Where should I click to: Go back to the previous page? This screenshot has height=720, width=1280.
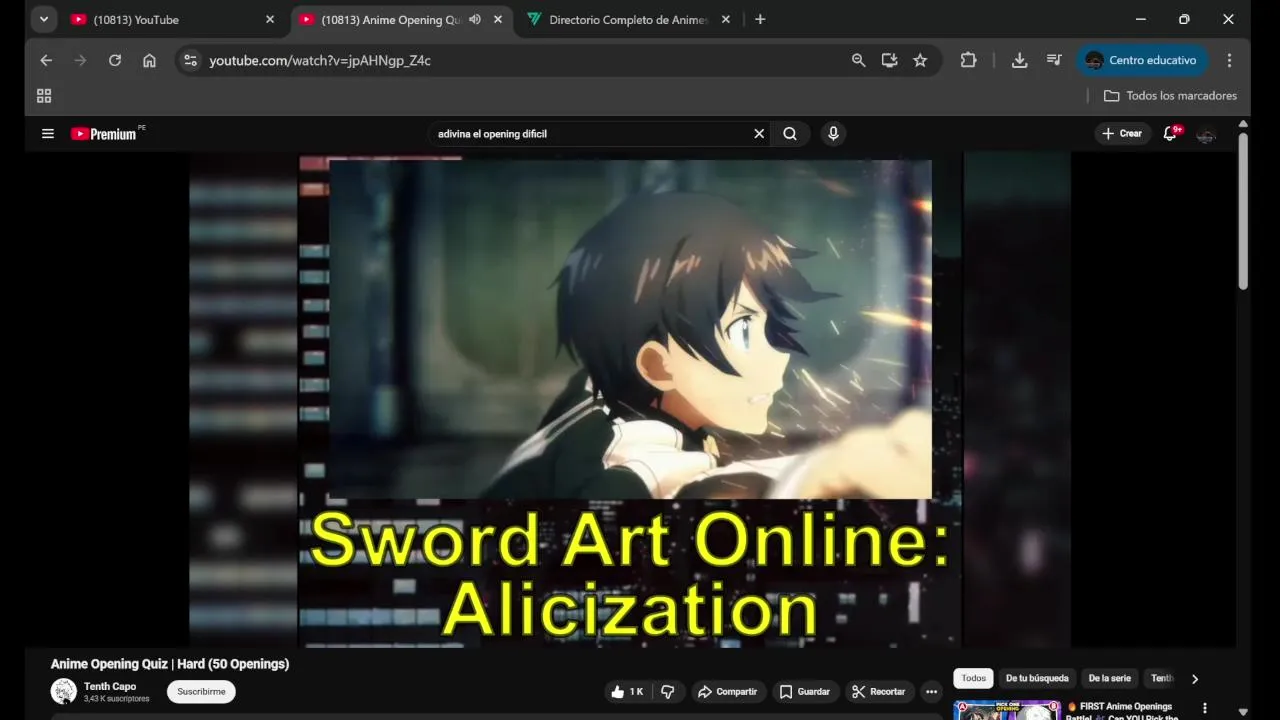(46, 60)
